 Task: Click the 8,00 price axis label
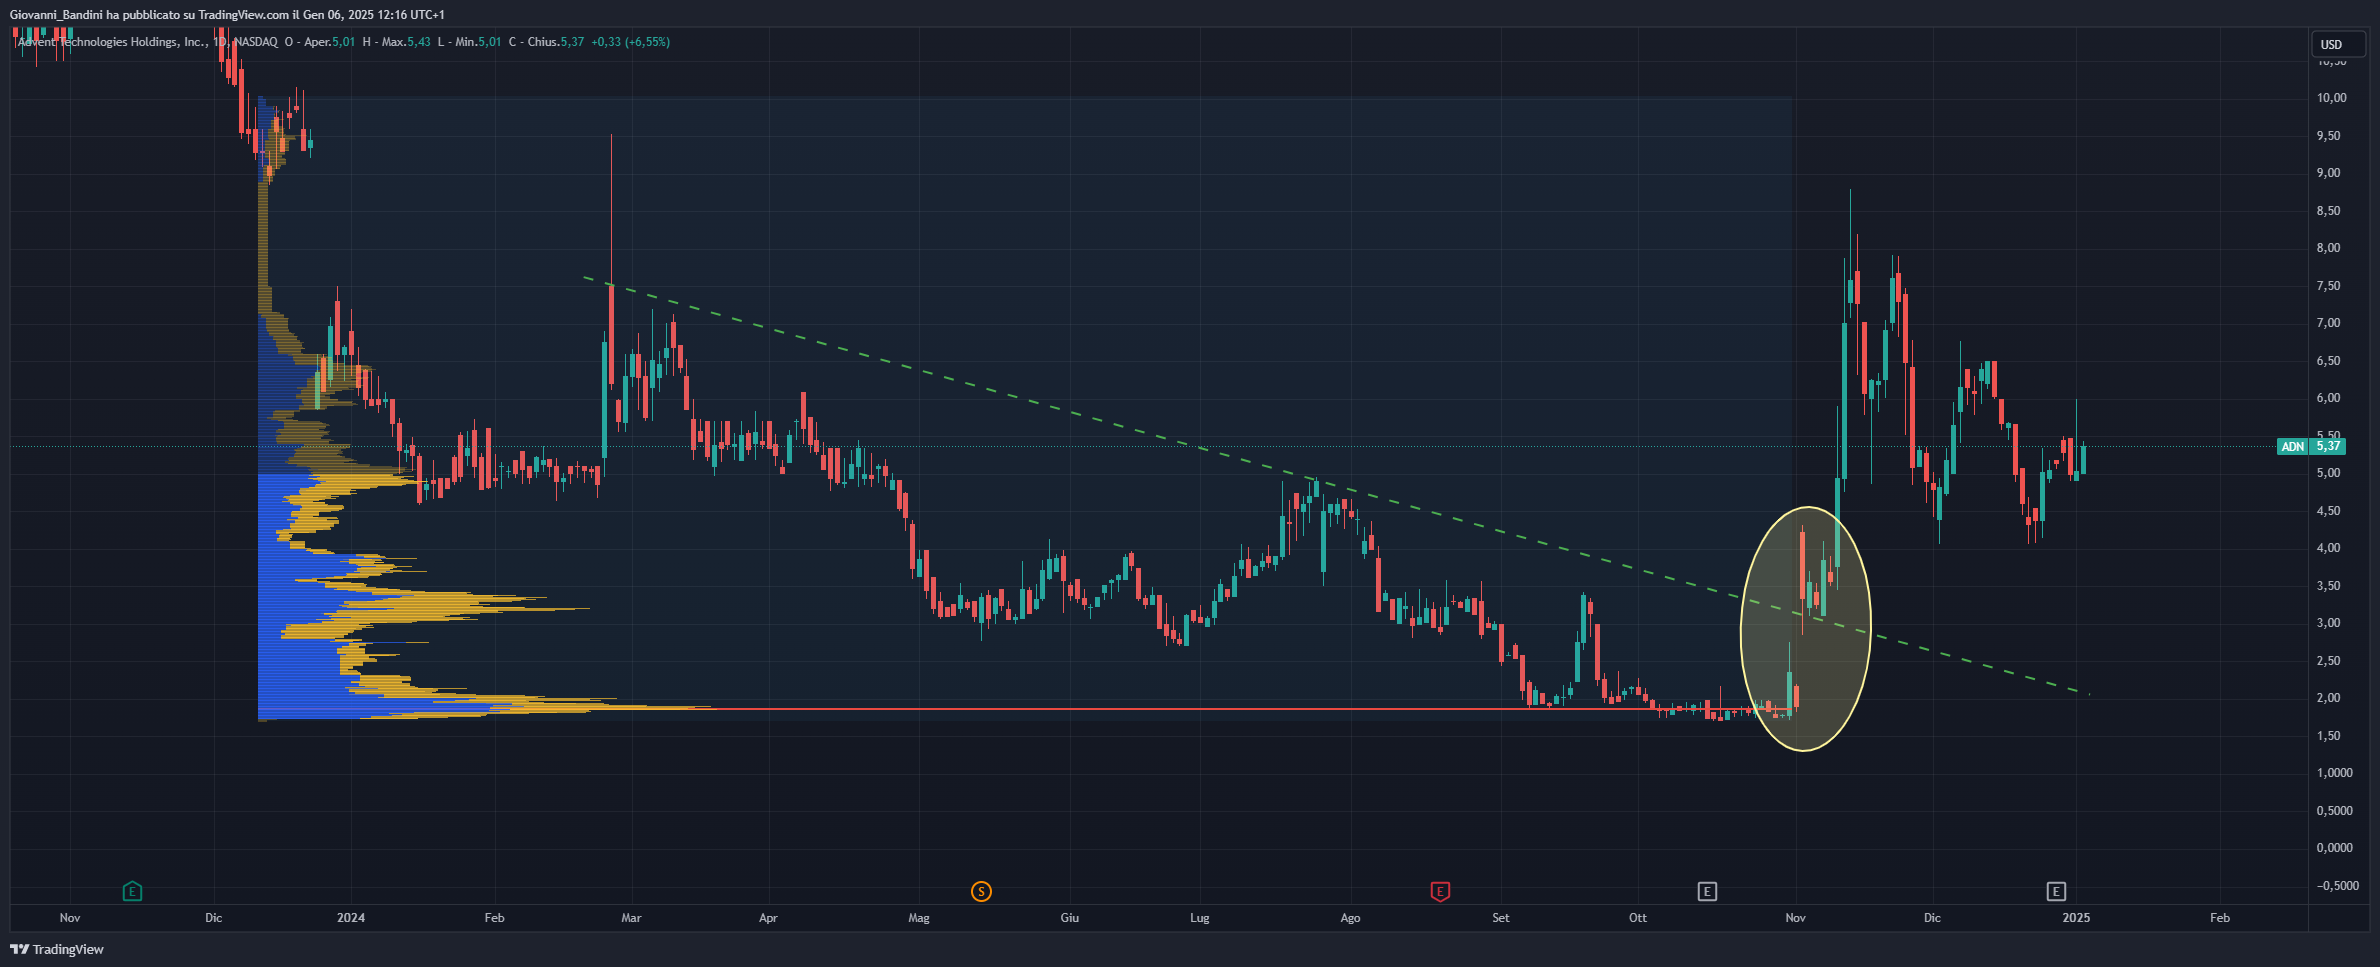pyautogui.click(x=2329, y=248)
